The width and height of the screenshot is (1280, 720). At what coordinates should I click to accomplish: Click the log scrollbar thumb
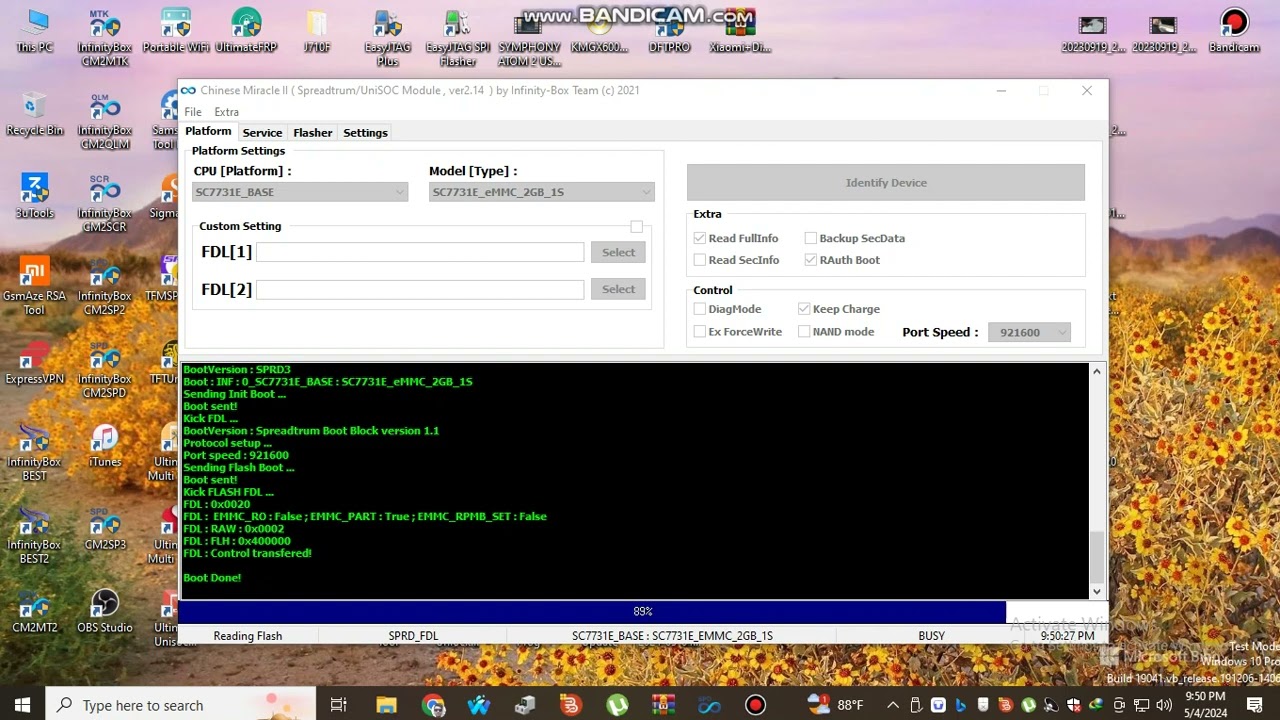coord(1097,557)
